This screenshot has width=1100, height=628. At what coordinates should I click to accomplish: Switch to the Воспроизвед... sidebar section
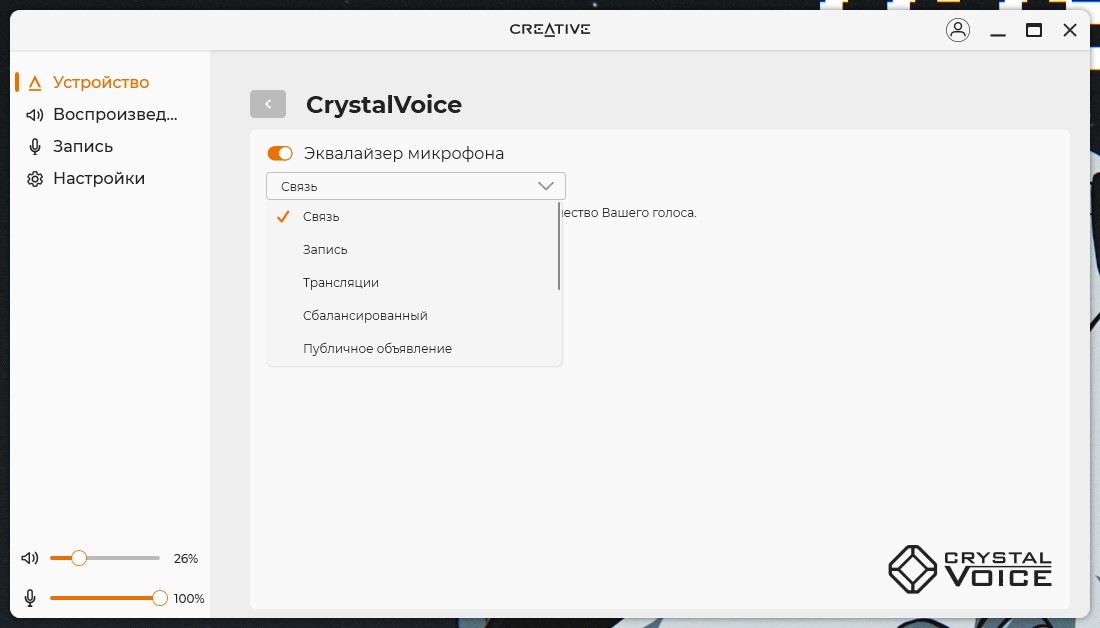[102, 114]
